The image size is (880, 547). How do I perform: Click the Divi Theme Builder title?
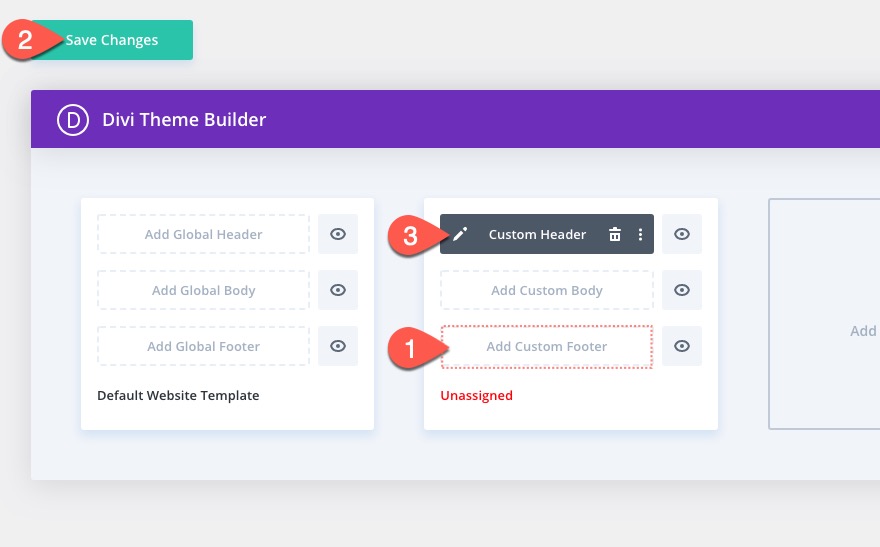(x=184, y=119)
